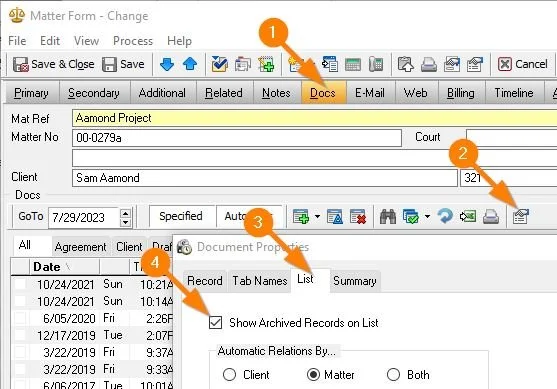Screen dimensions: 557x389
Task: Sort the list by the Date column header
Action: point(64,267)
